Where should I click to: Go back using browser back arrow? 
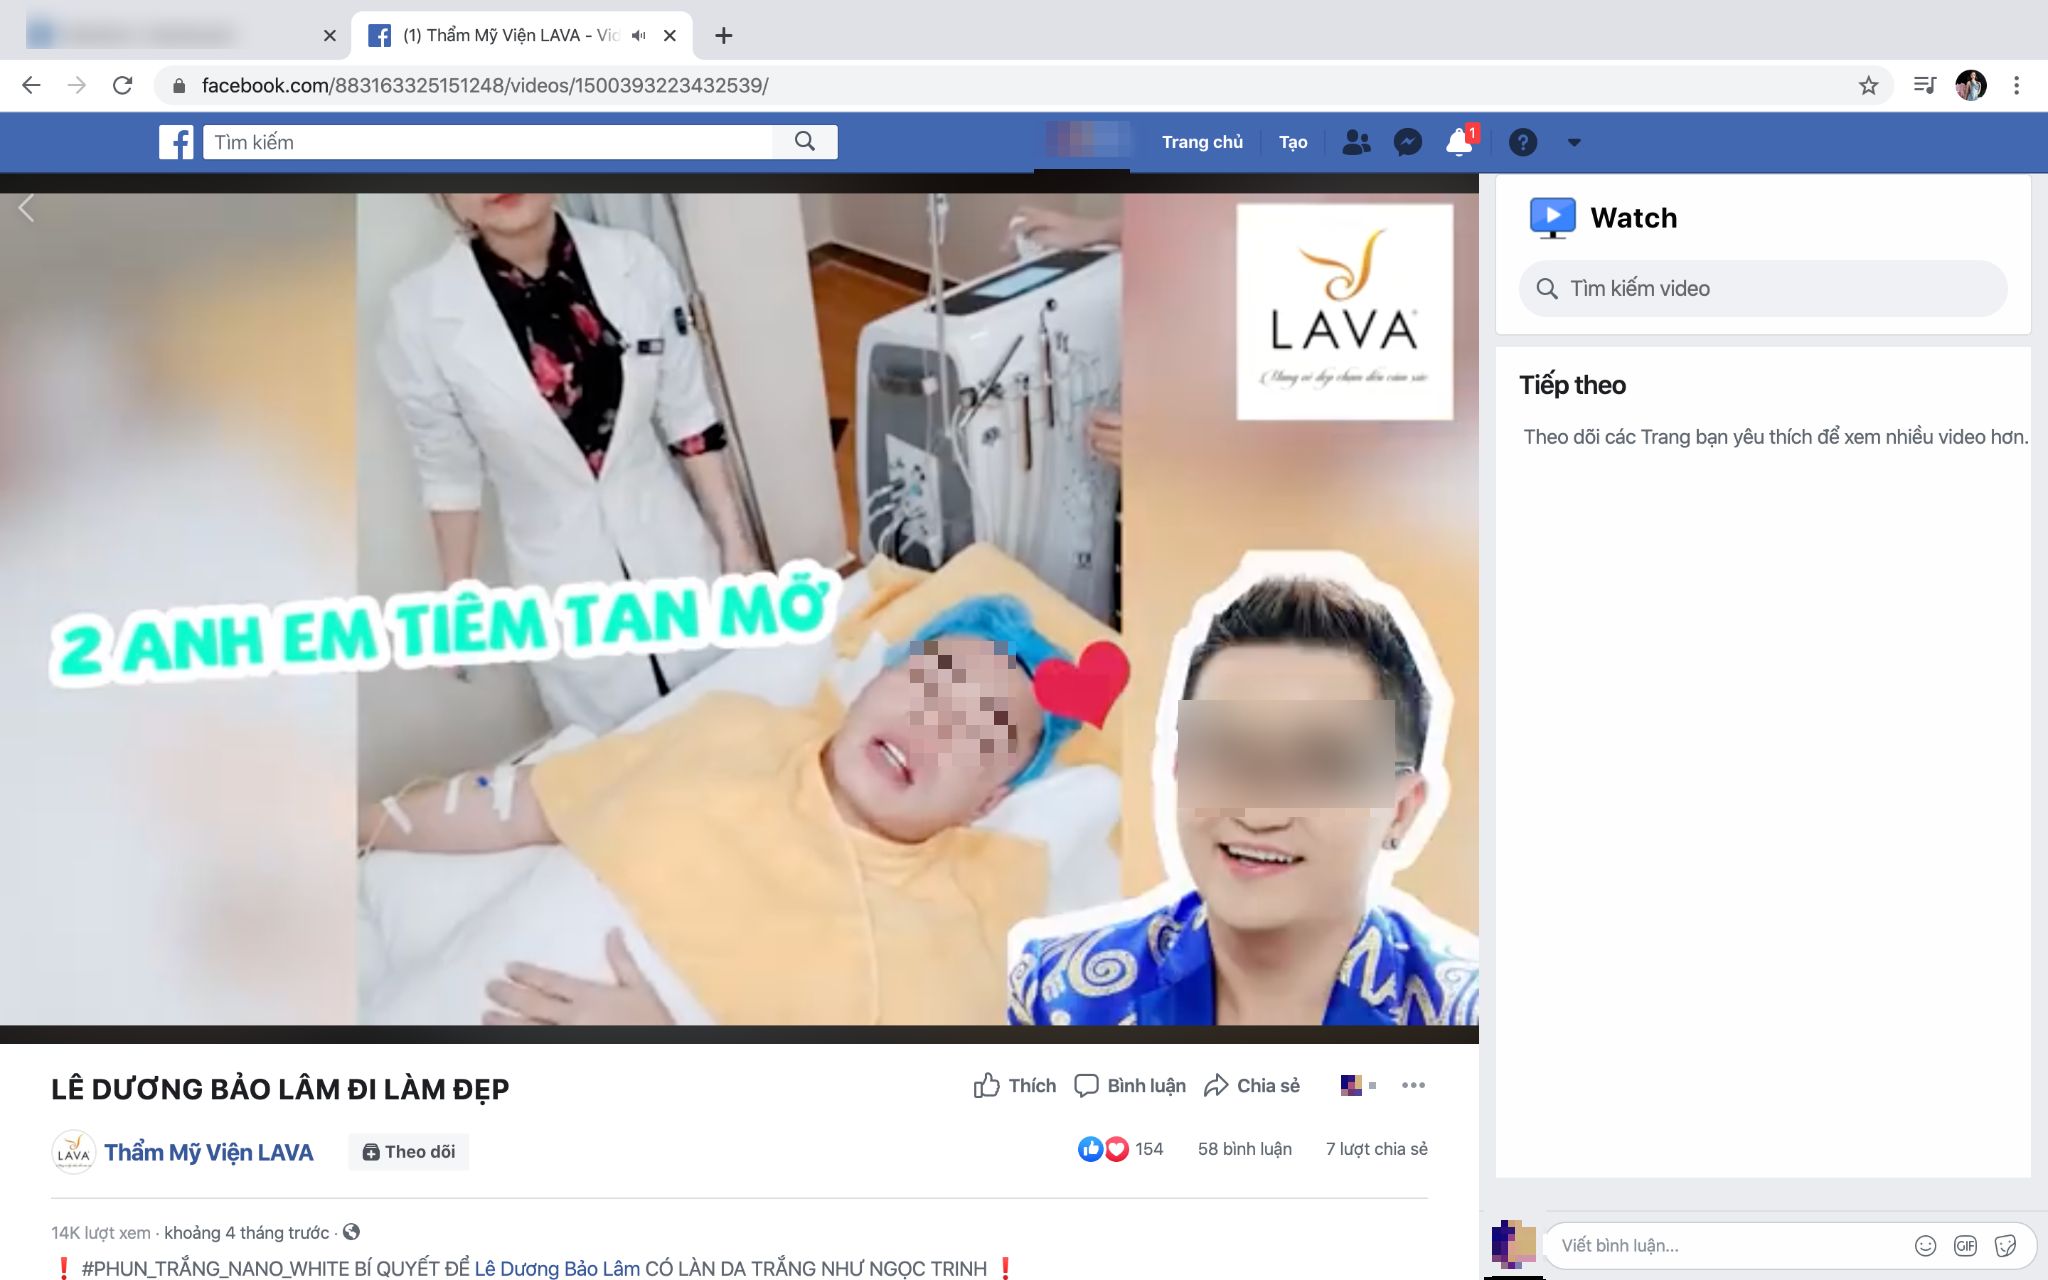coord(31,86)
